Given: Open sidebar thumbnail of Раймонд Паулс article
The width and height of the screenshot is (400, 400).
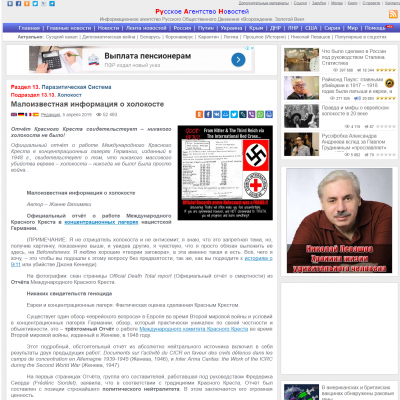Looking at the screenshot, I should pyautogui.click(x=301, y=88).
